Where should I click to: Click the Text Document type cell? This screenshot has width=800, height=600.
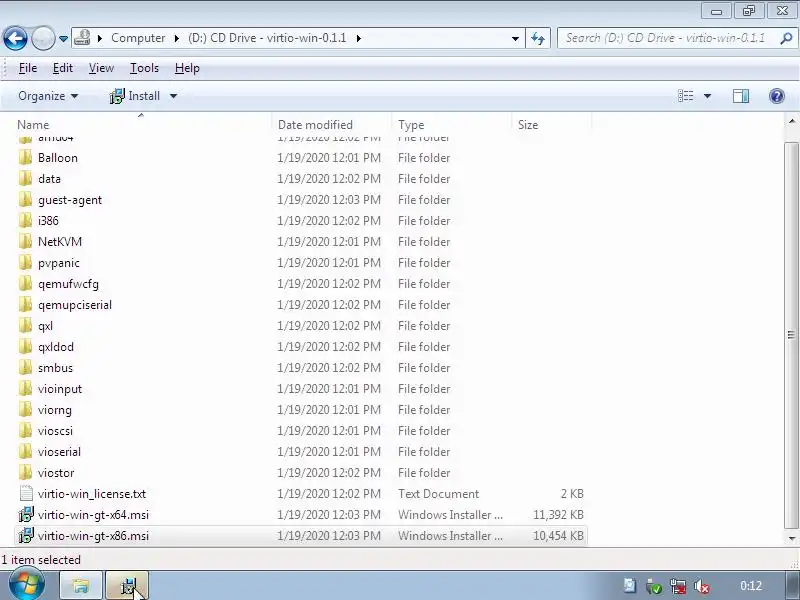[x=438, y=494]
